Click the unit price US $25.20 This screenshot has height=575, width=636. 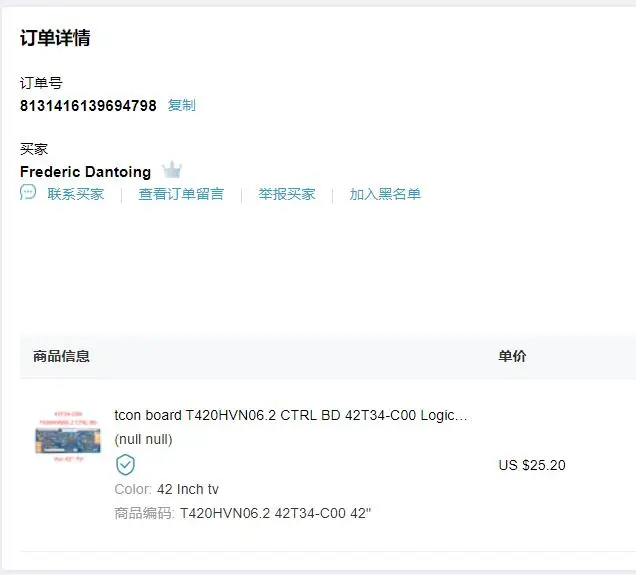[x=532, y=465]
